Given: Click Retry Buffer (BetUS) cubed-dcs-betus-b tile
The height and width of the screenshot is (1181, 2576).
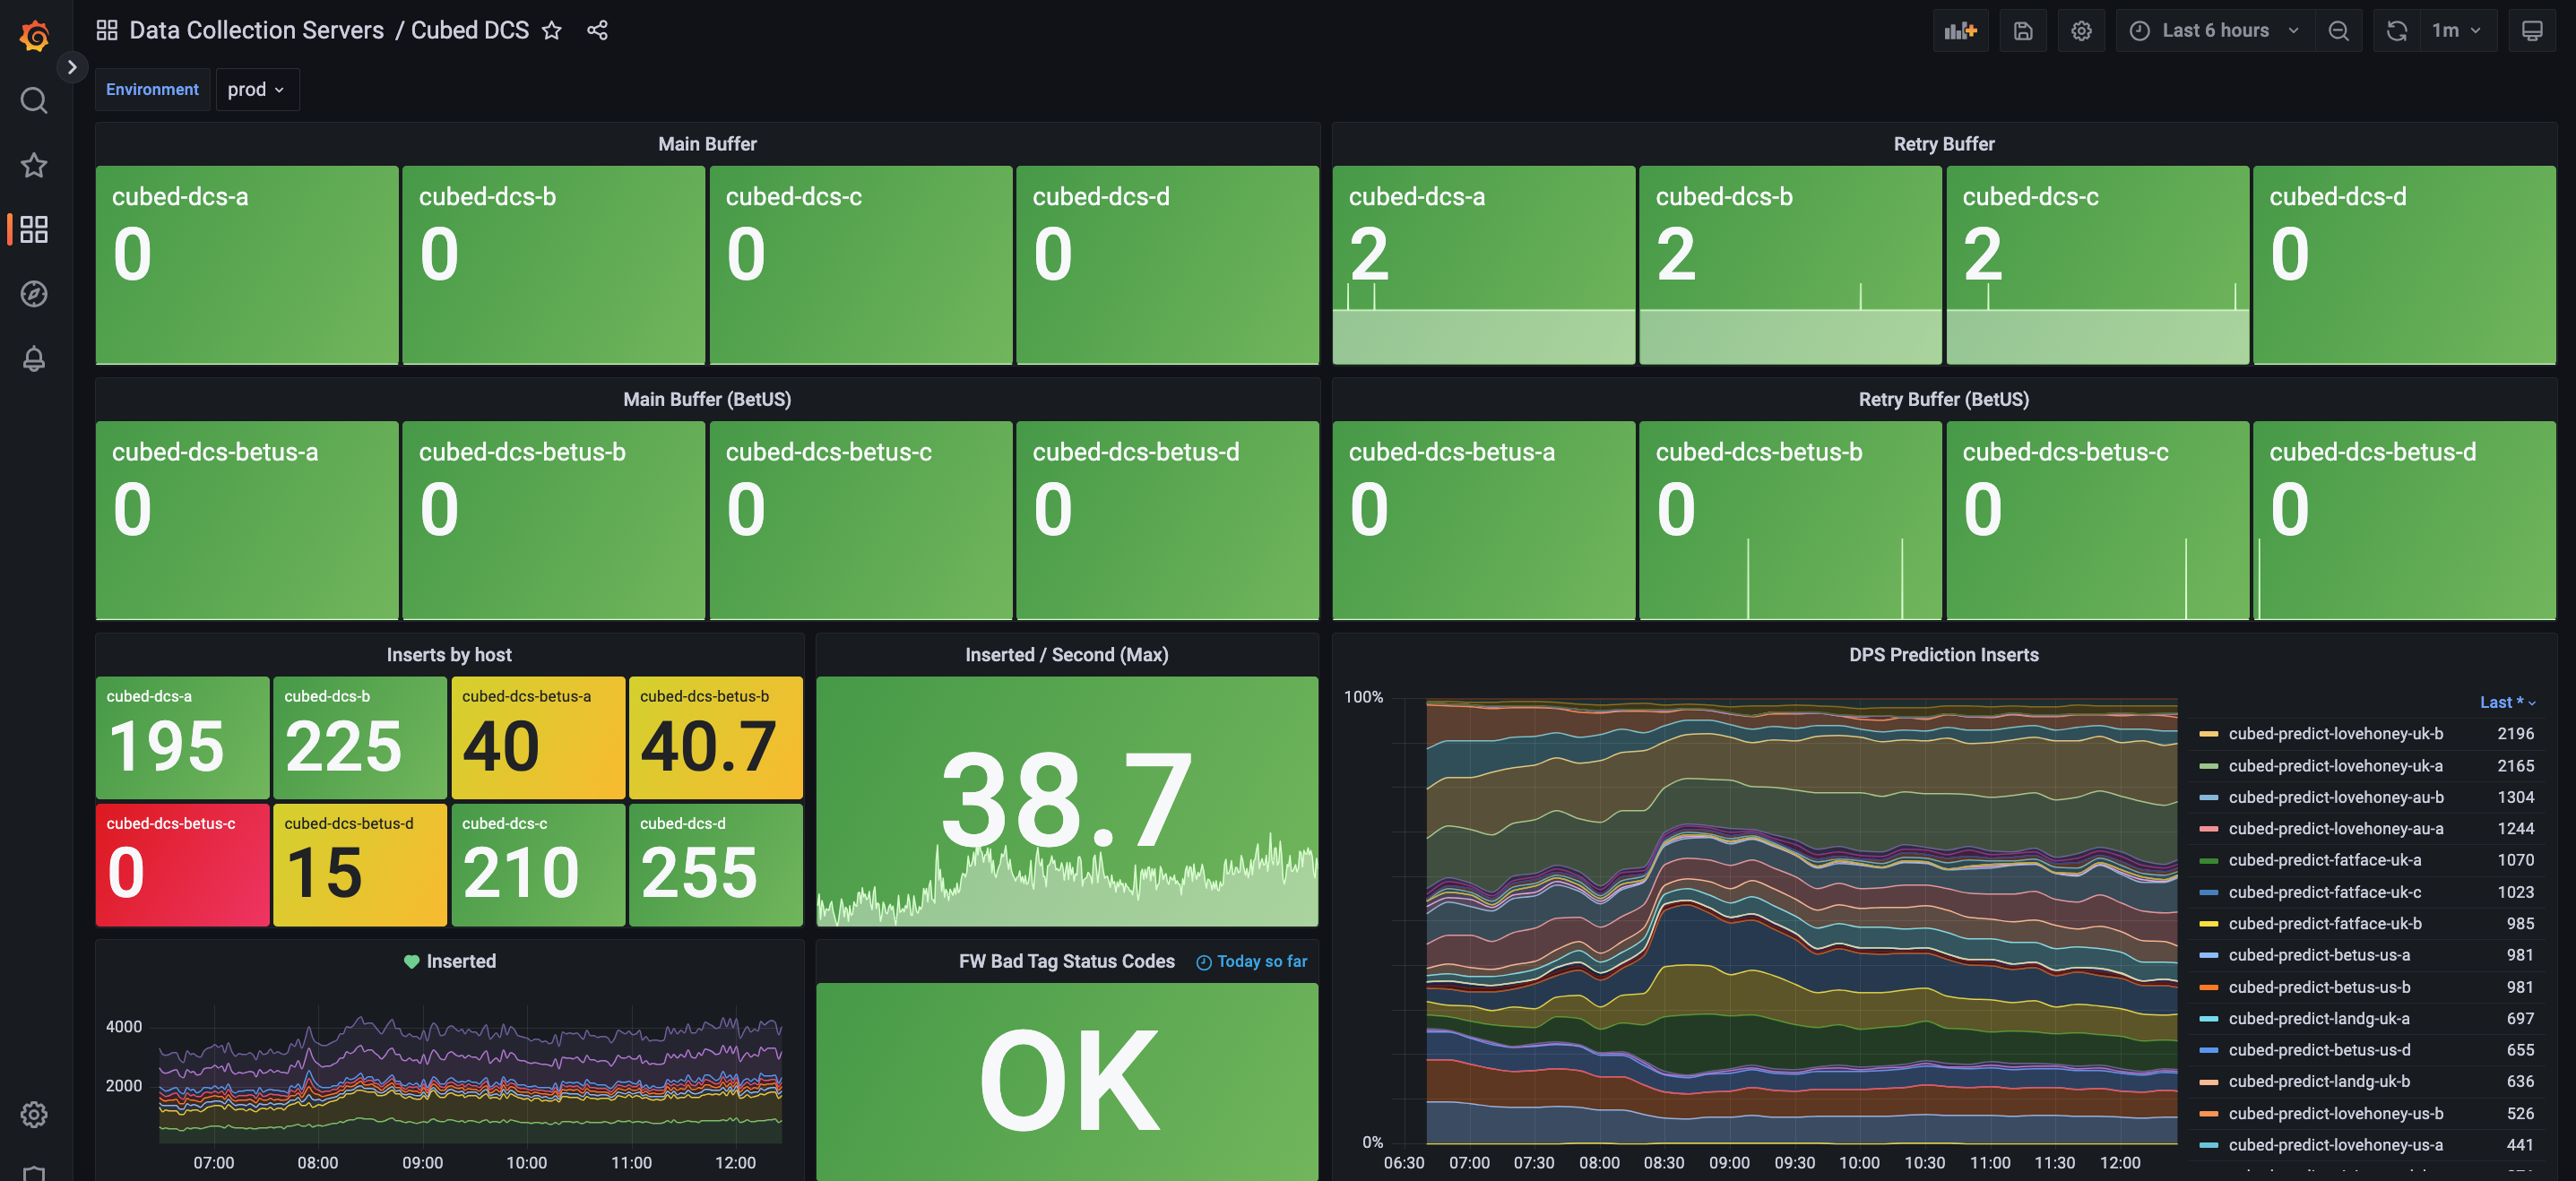Looking at the screenshot, I should click(x=1790, y=520).
